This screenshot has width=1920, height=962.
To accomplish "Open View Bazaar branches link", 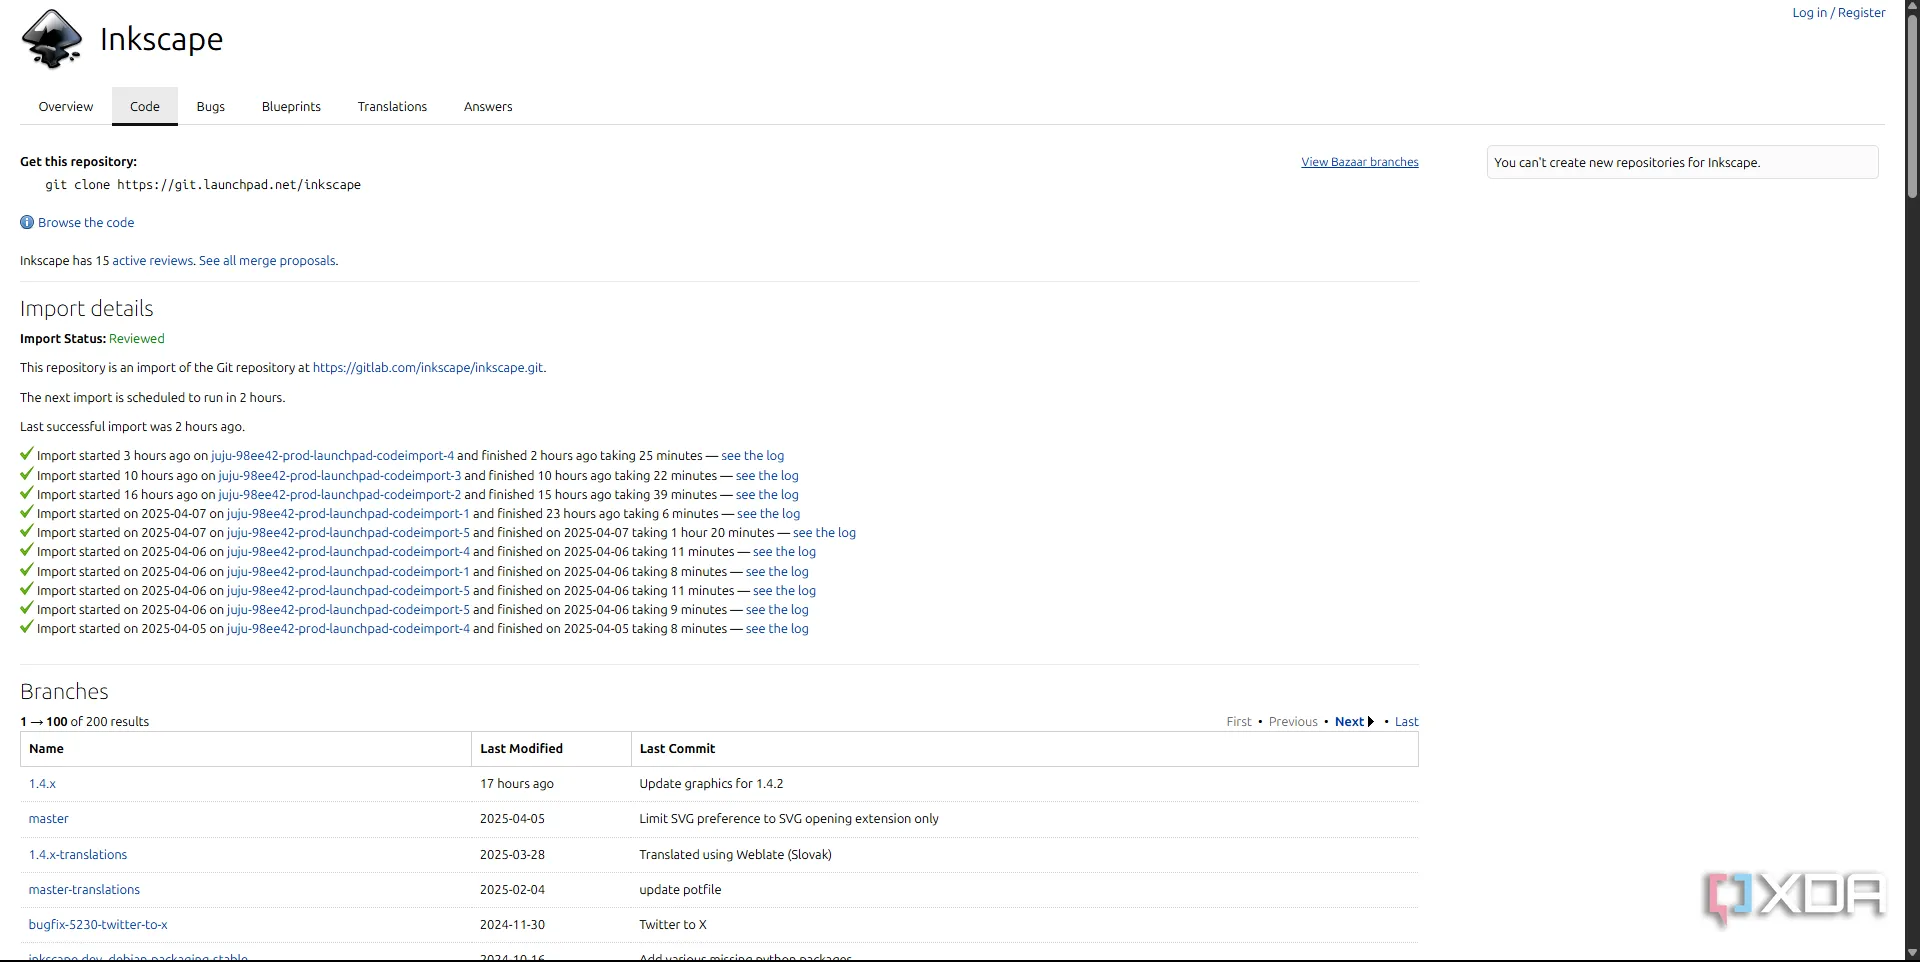I will [1359, 162].
